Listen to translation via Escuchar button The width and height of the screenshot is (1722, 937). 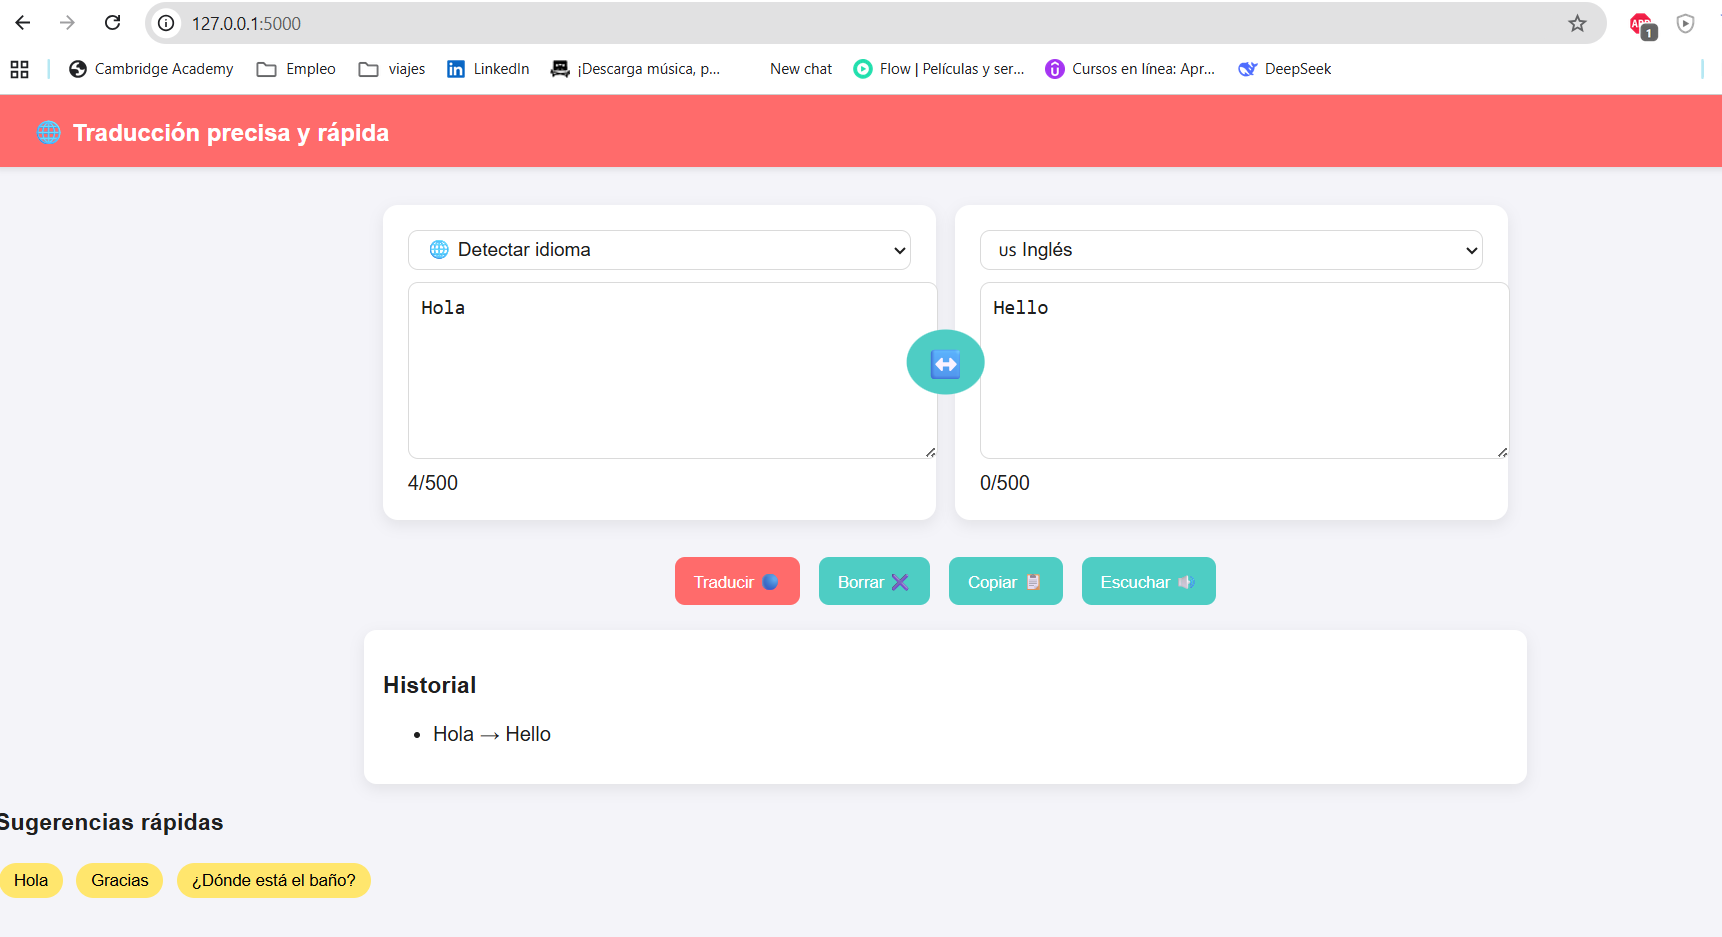[1148, 582]
